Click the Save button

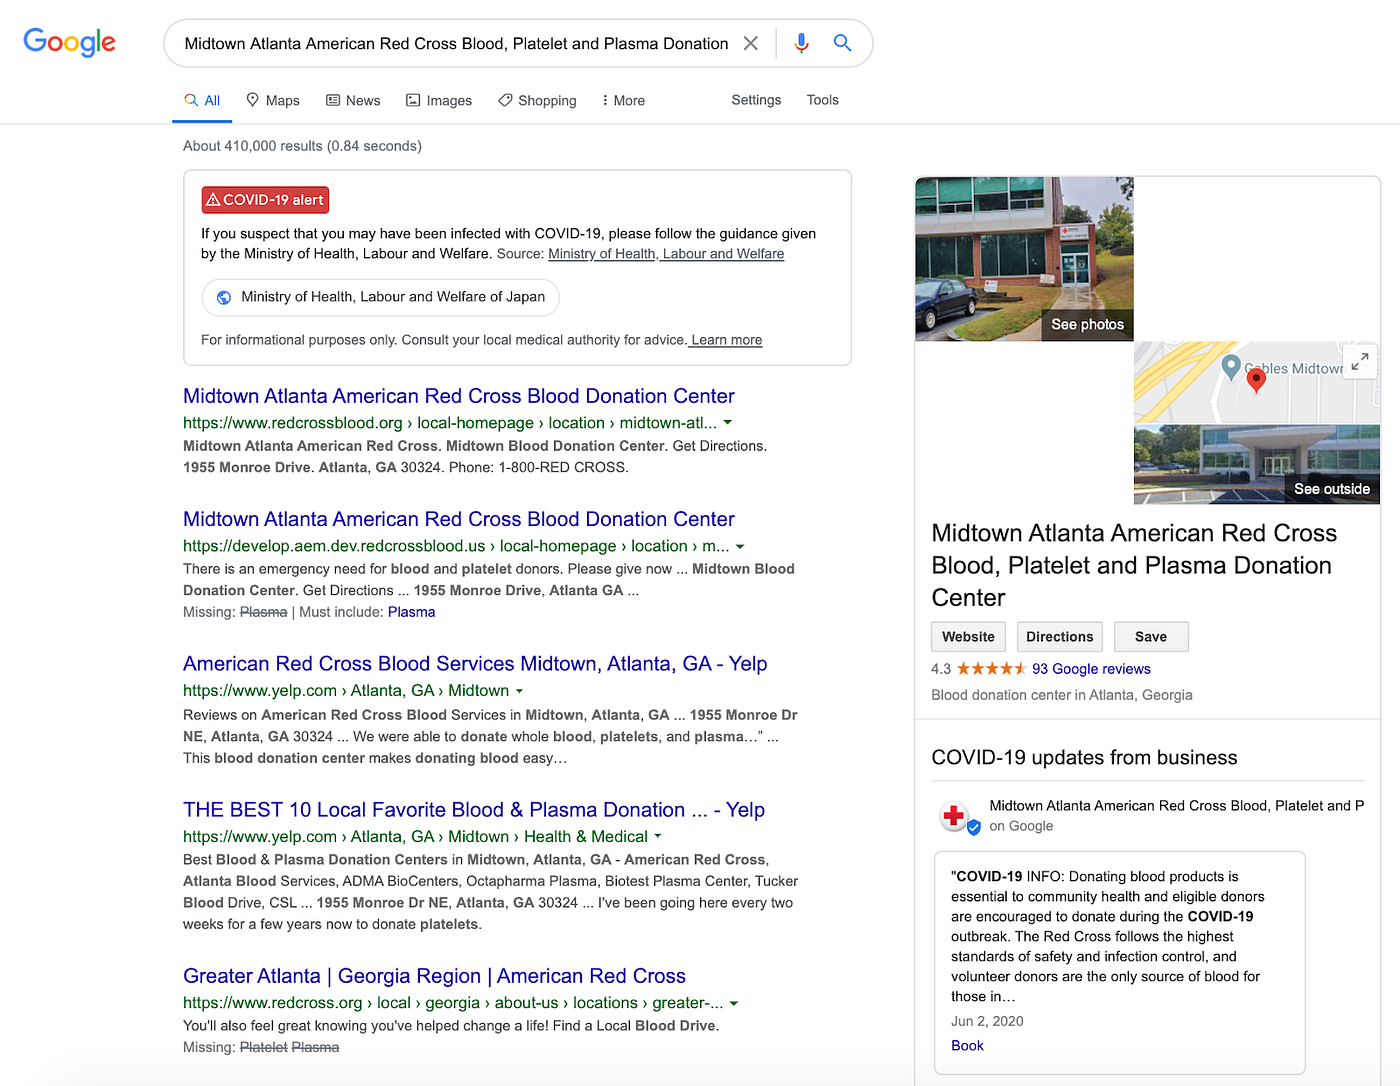[1151, 637]
